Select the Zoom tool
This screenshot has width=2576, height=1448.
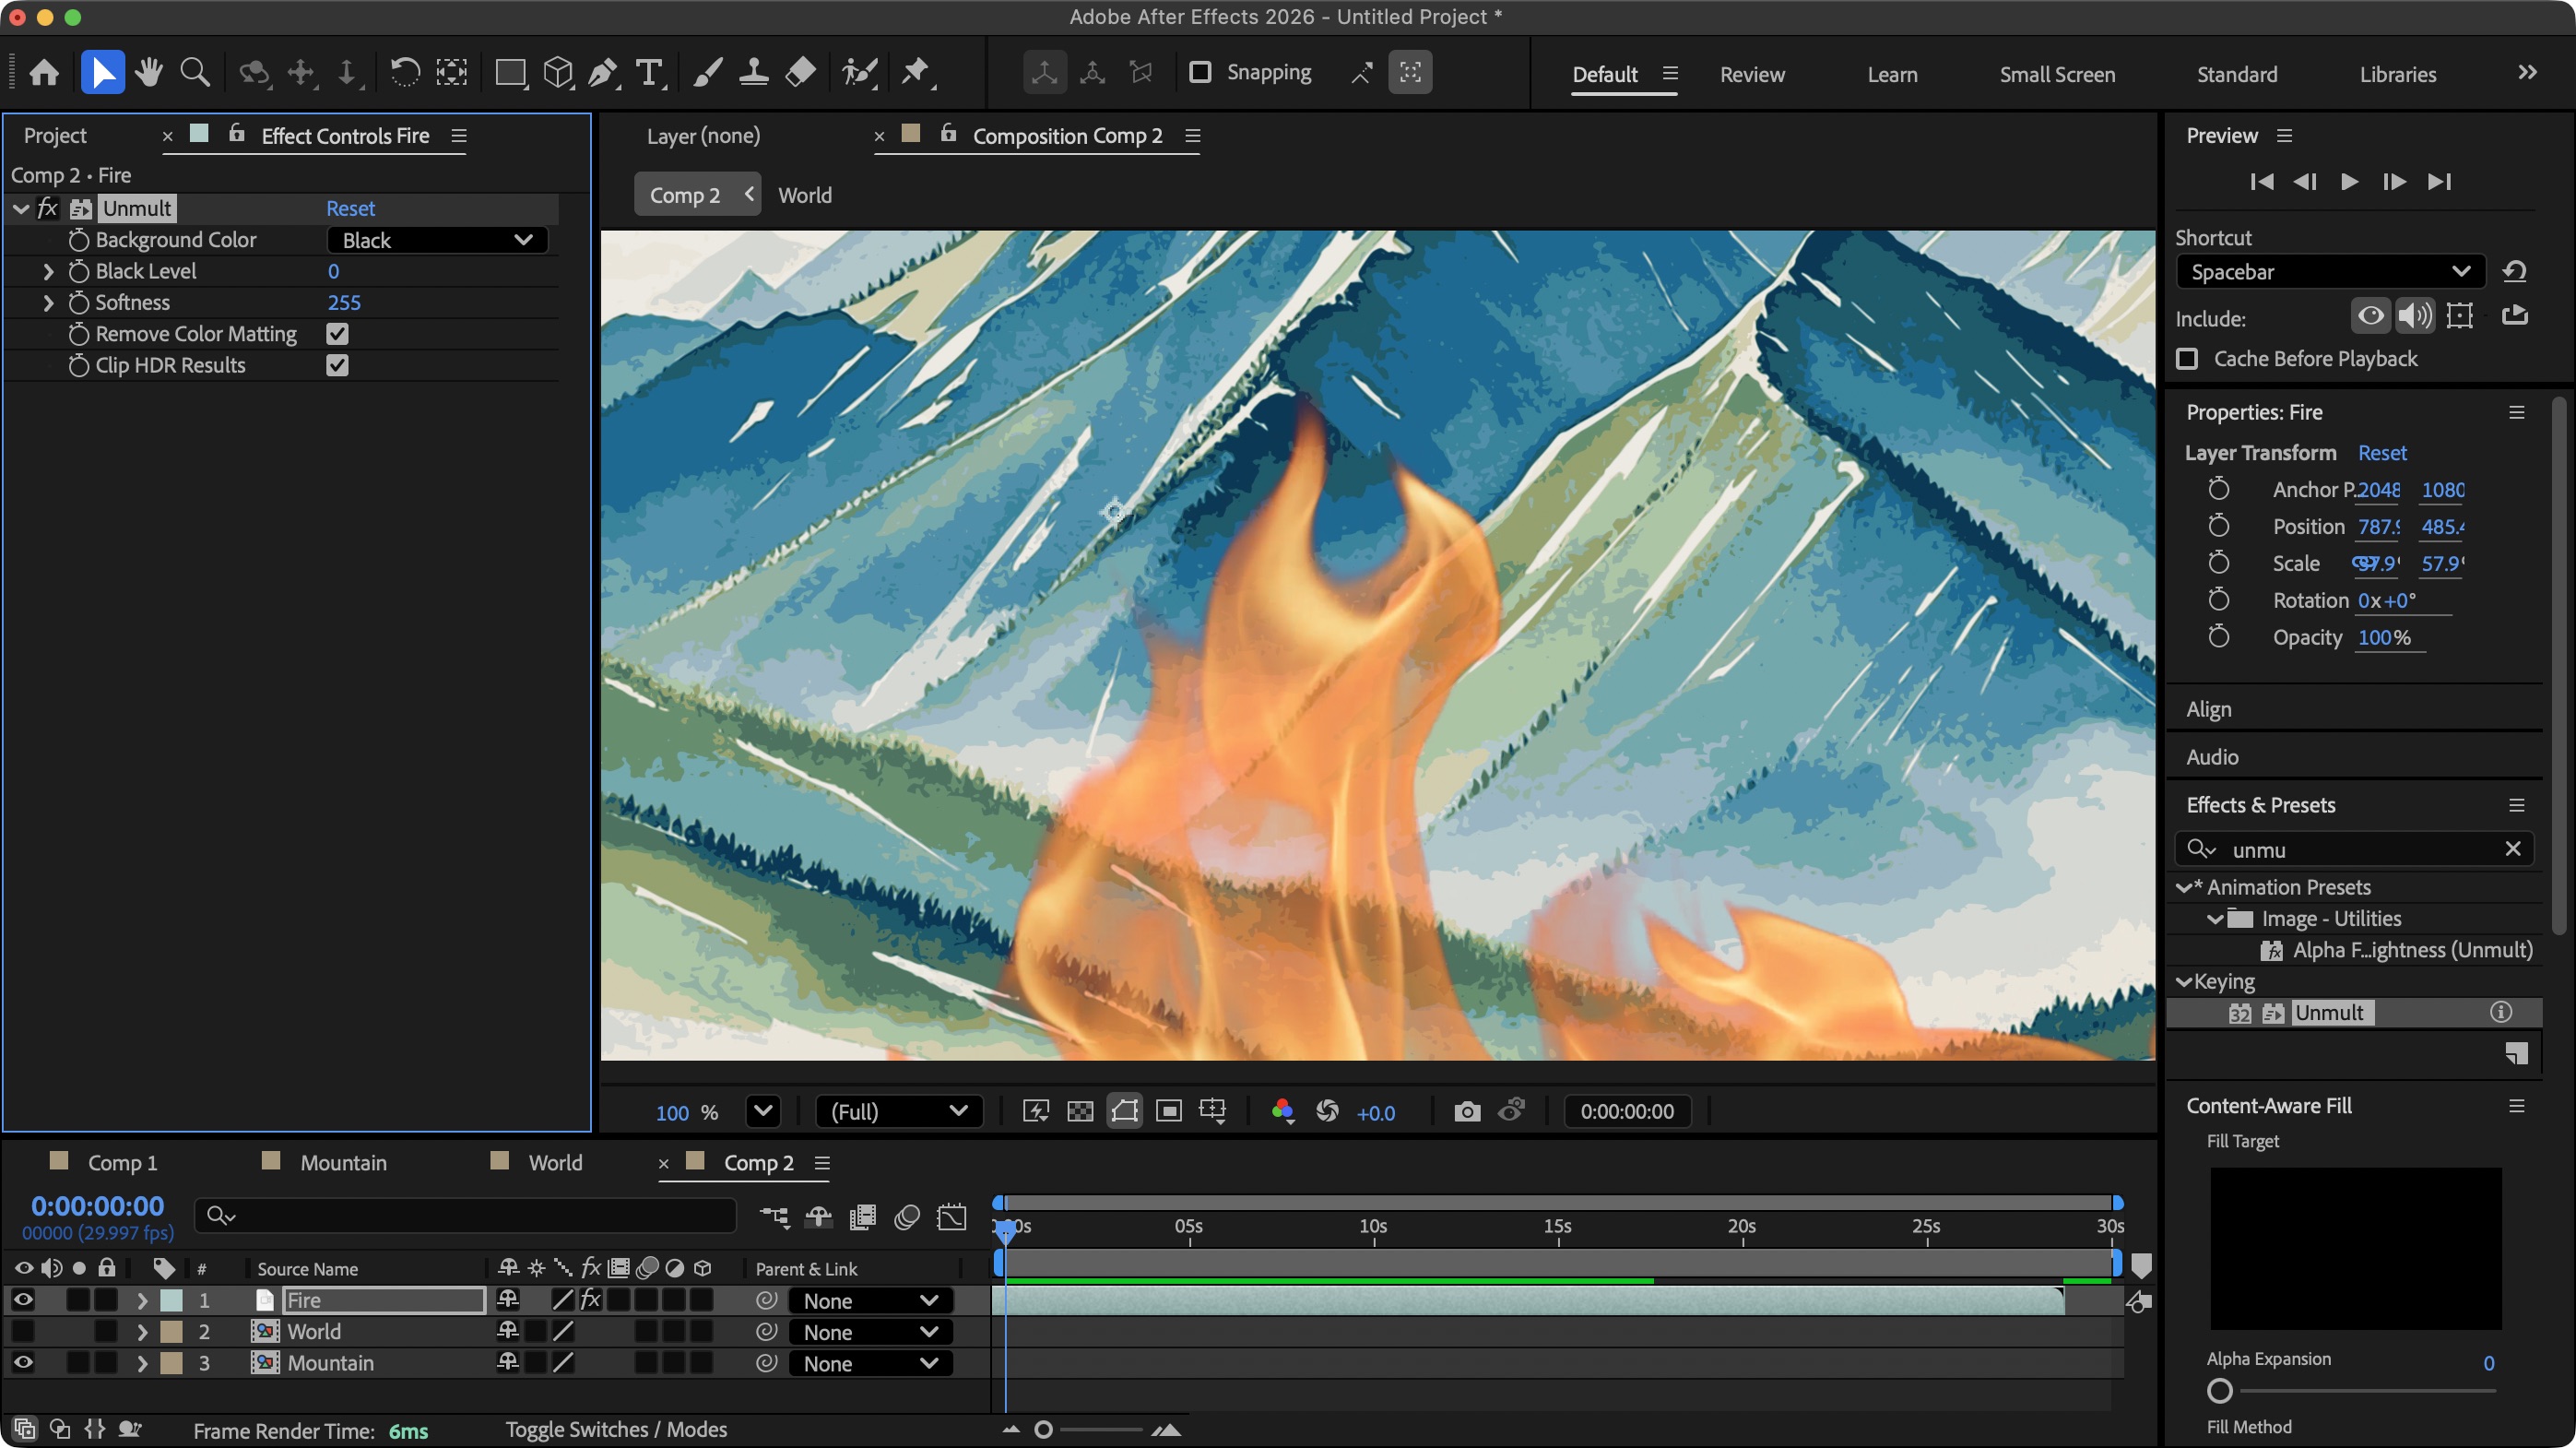point(194,72)
